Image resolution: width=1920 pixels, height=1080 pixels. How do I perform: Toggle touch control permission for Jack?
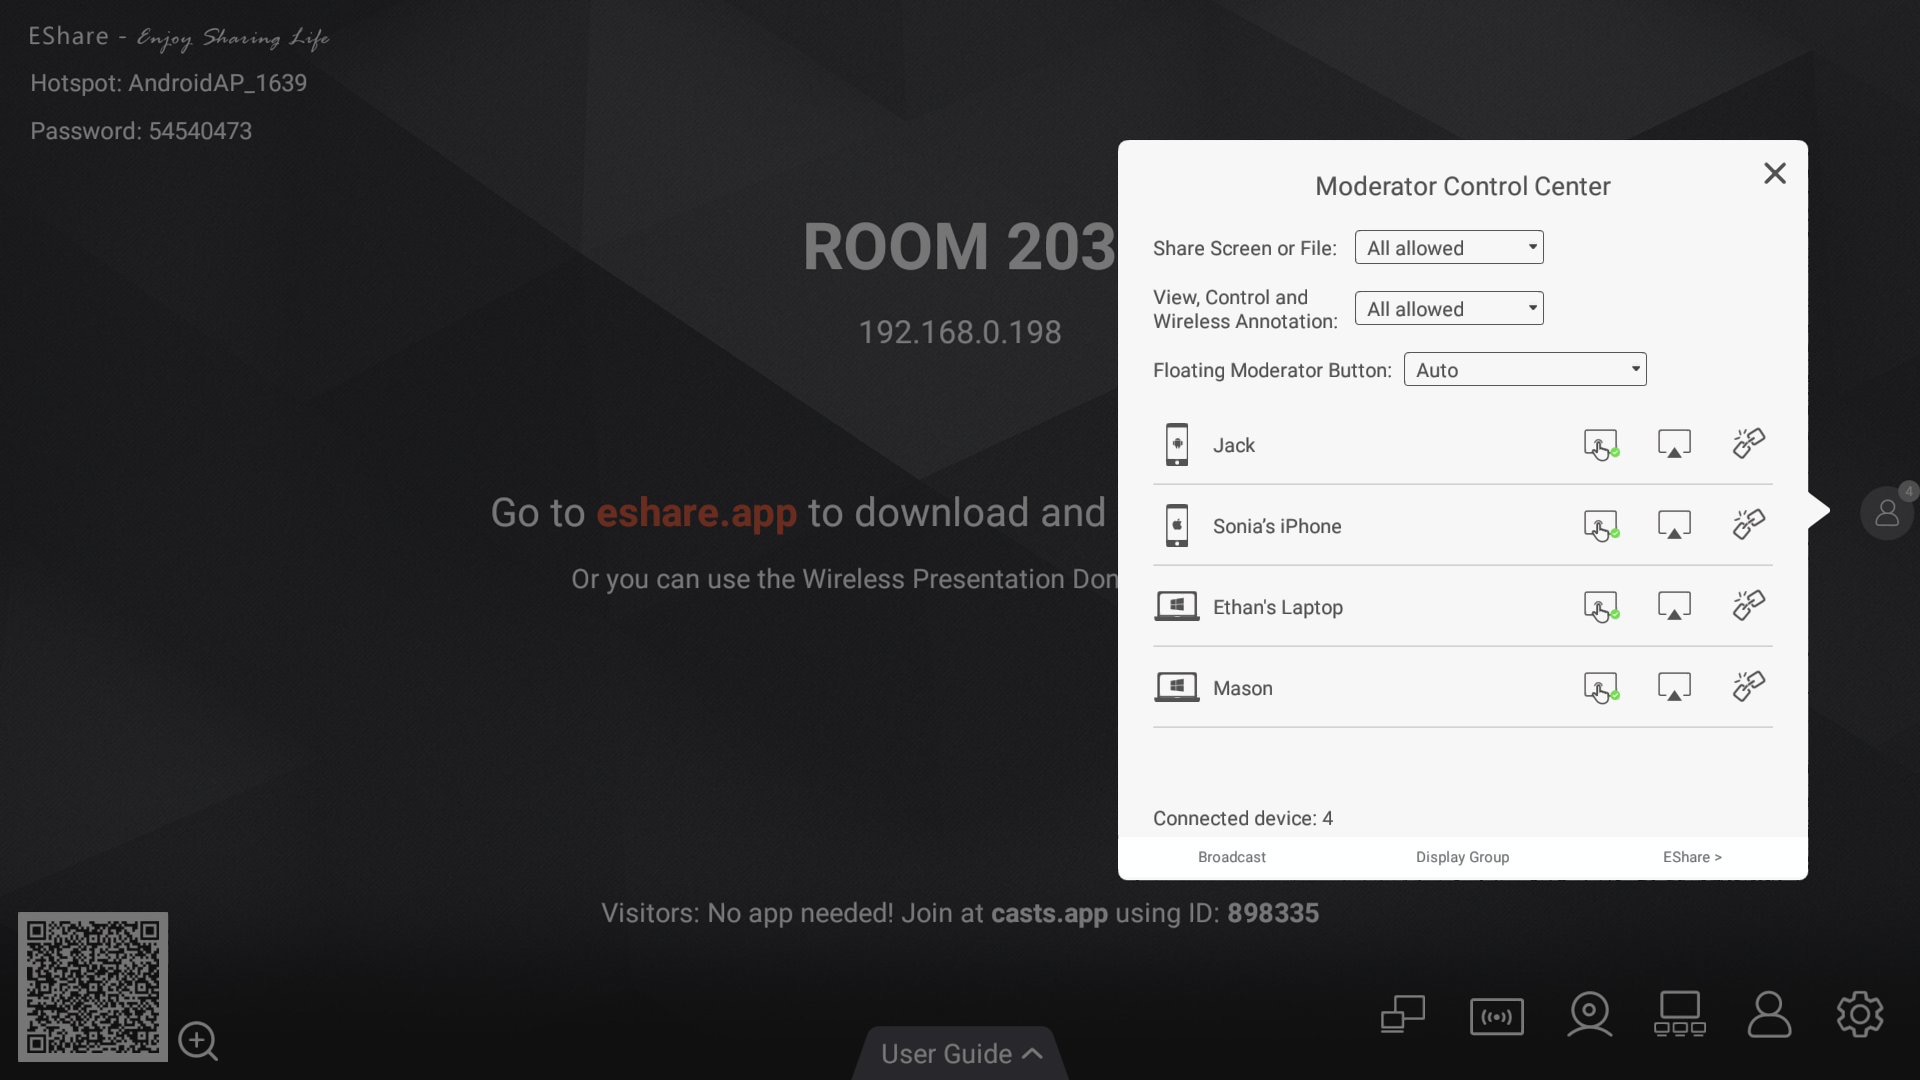coord(1600,444)
